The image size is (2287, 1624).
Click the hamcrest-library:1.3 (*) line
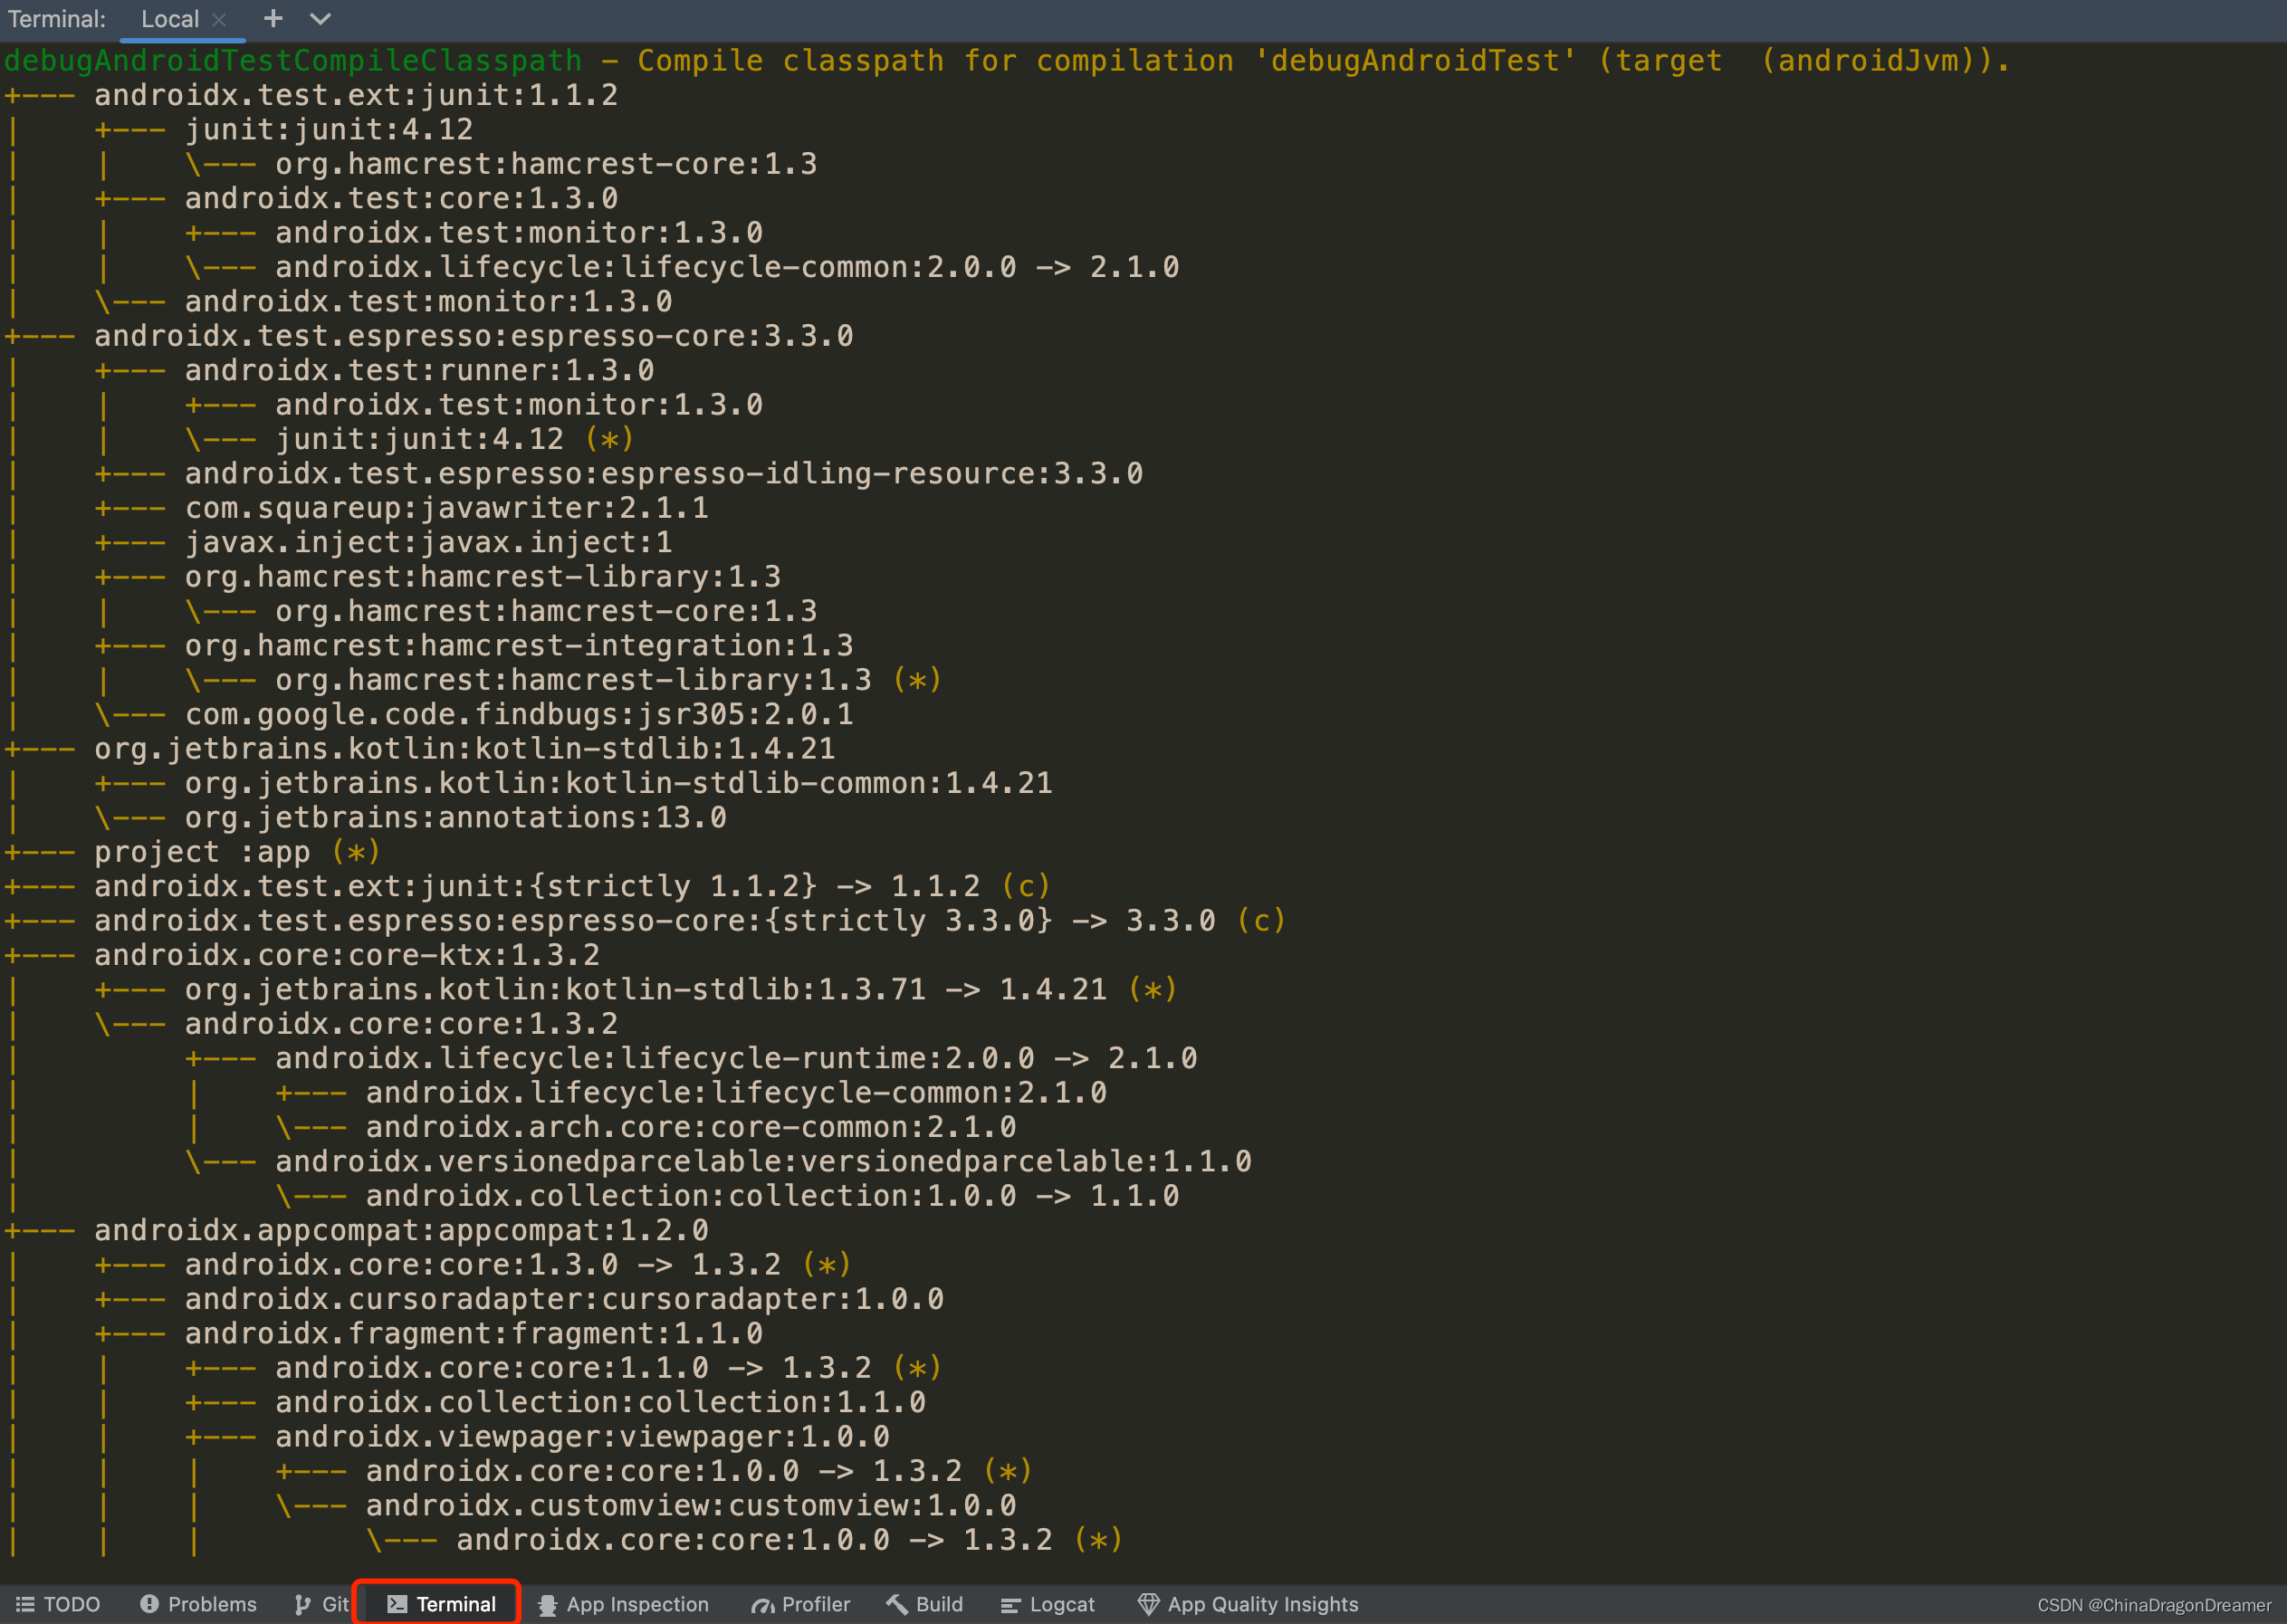(609, 680)
